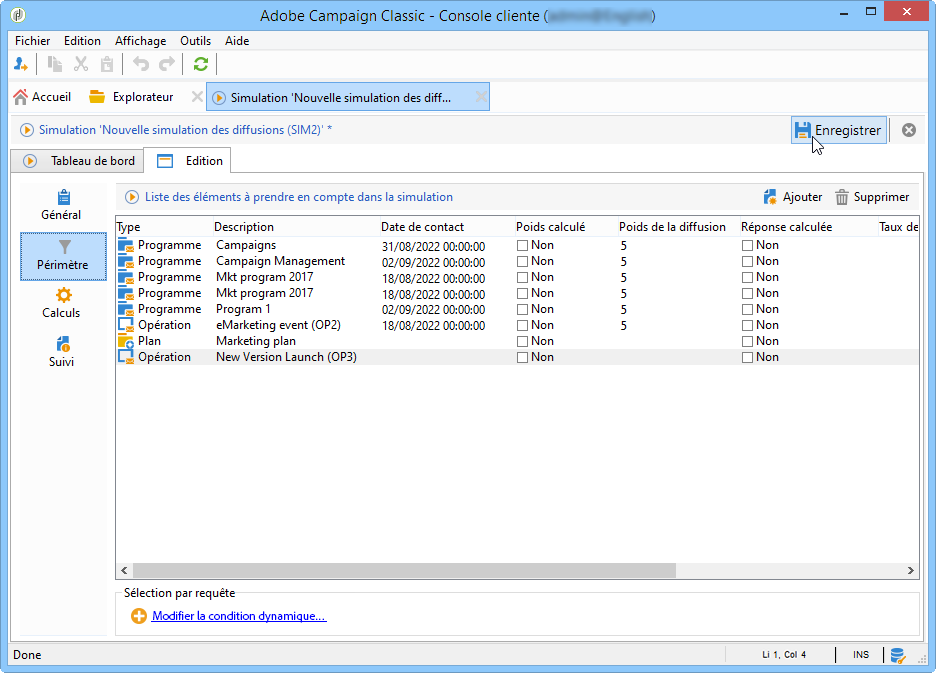Click the INS indicator in status bar

tap(861, 655)
